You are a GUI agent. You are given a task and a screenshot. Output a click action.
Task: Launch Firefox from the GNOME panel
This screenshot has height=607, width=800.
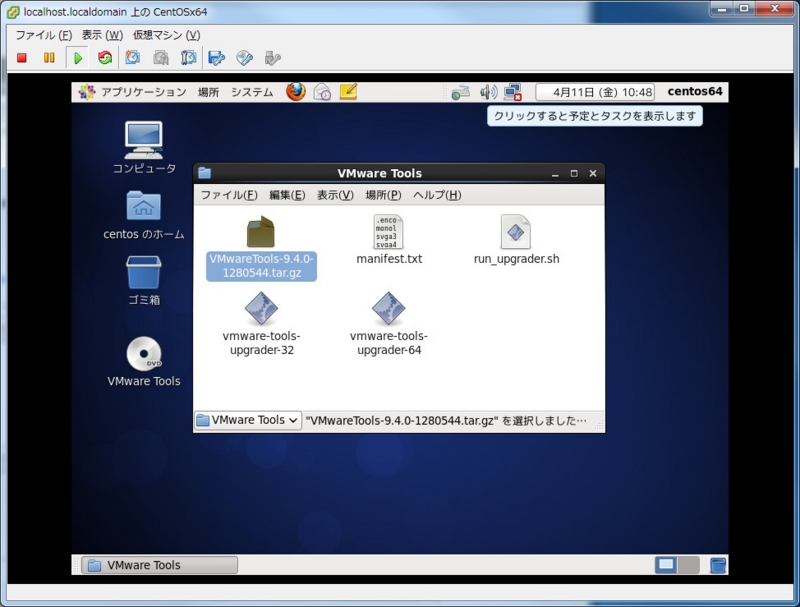(x=295, y=92)
